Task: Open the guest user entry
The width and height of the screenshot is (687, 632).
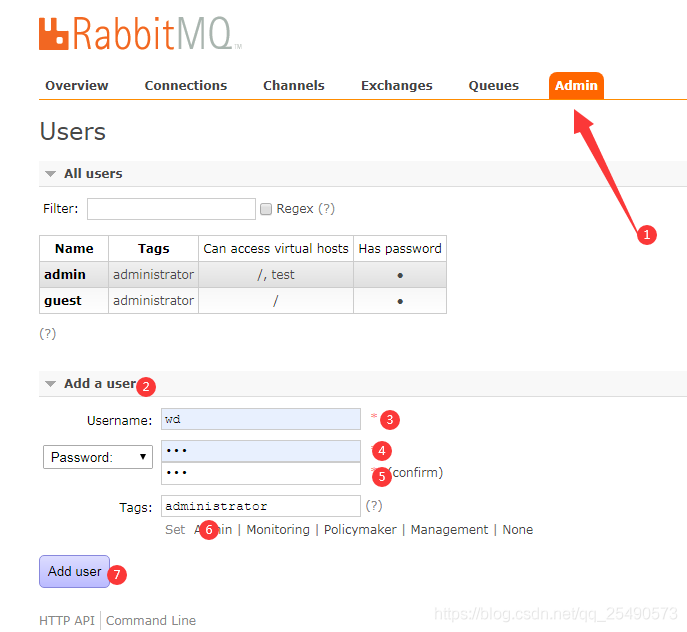Action: click(63, 301)
